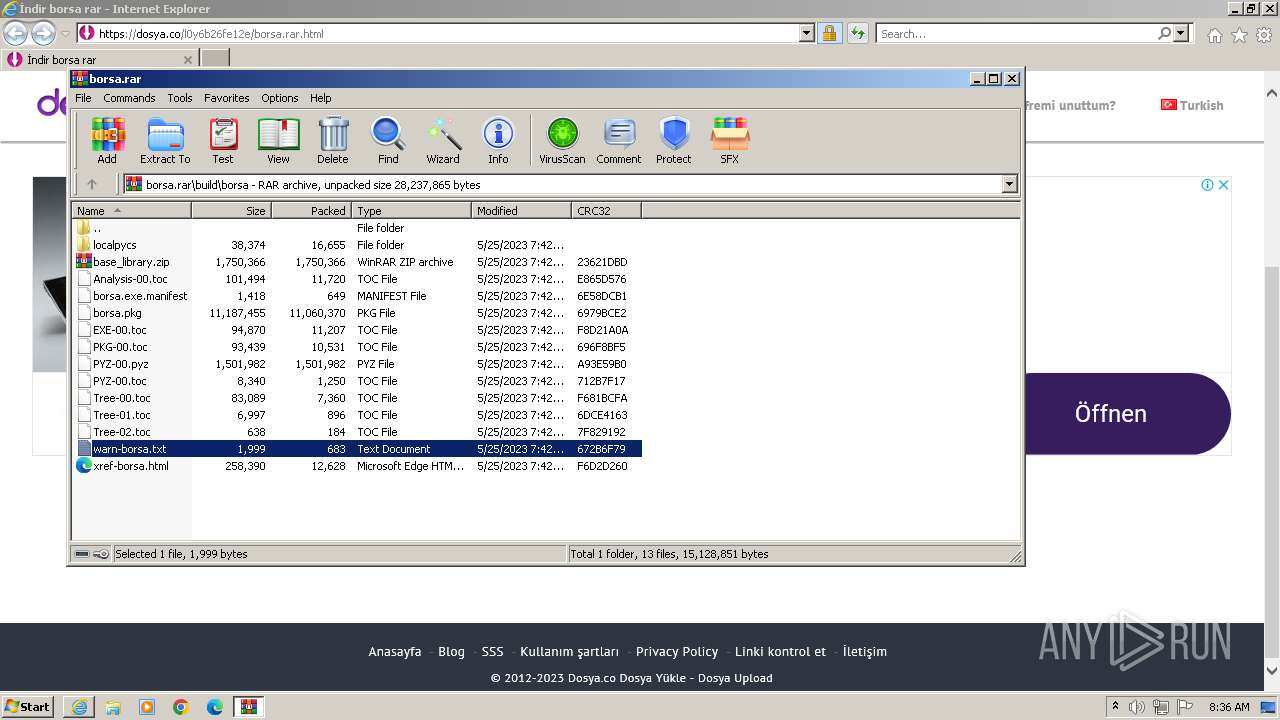The image size is (1280, 720).
Task: Open the Favorites menu
Action: pos(227,98)
